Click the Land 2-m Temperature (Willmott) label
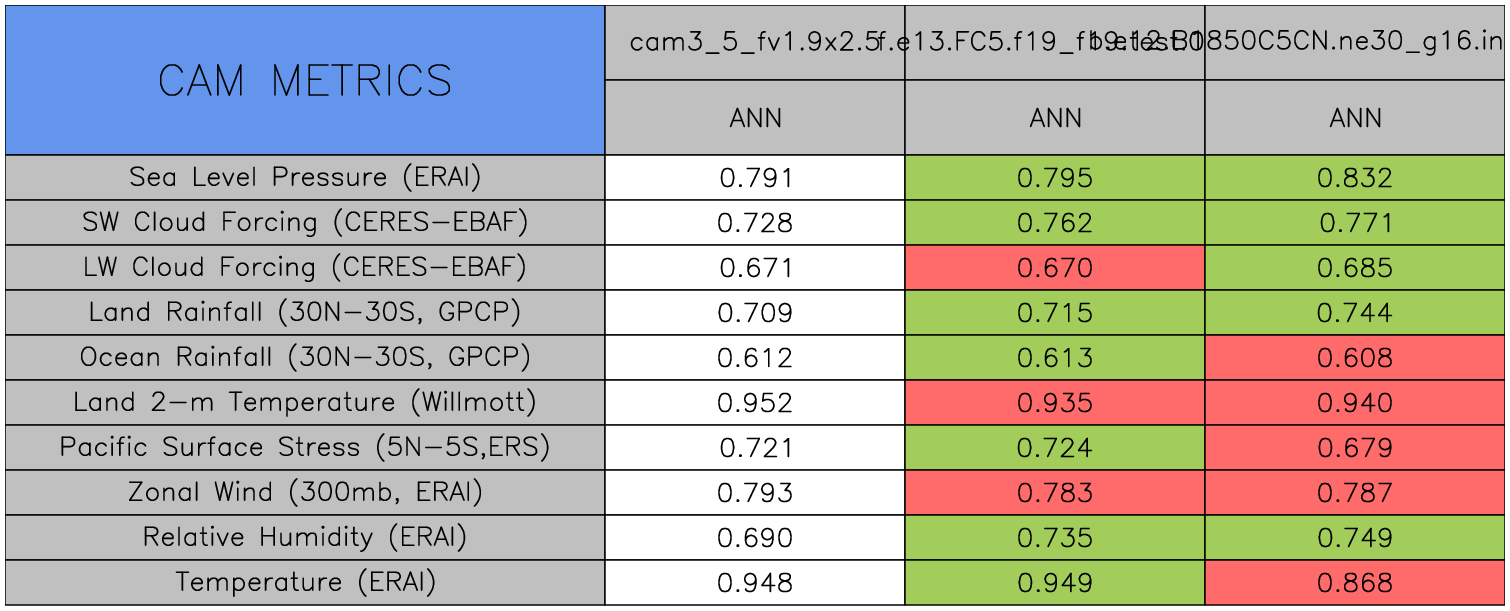This screenshot has width=1510, height=611. tap(305, 402)
